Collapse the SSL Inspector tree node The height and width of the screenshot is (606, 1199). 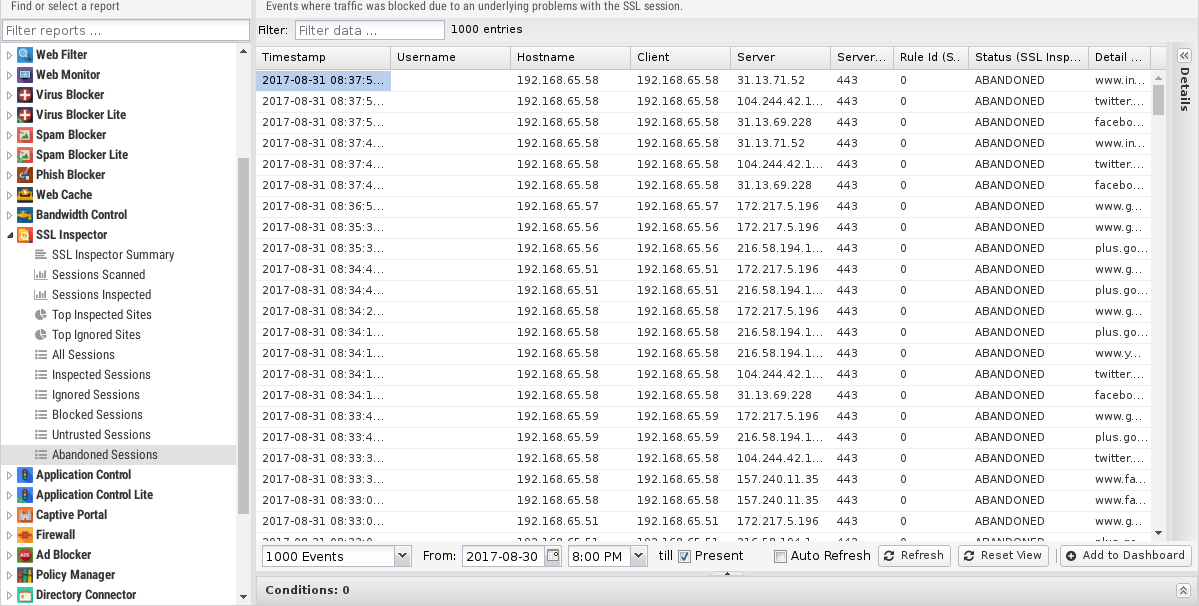[10, 235]
